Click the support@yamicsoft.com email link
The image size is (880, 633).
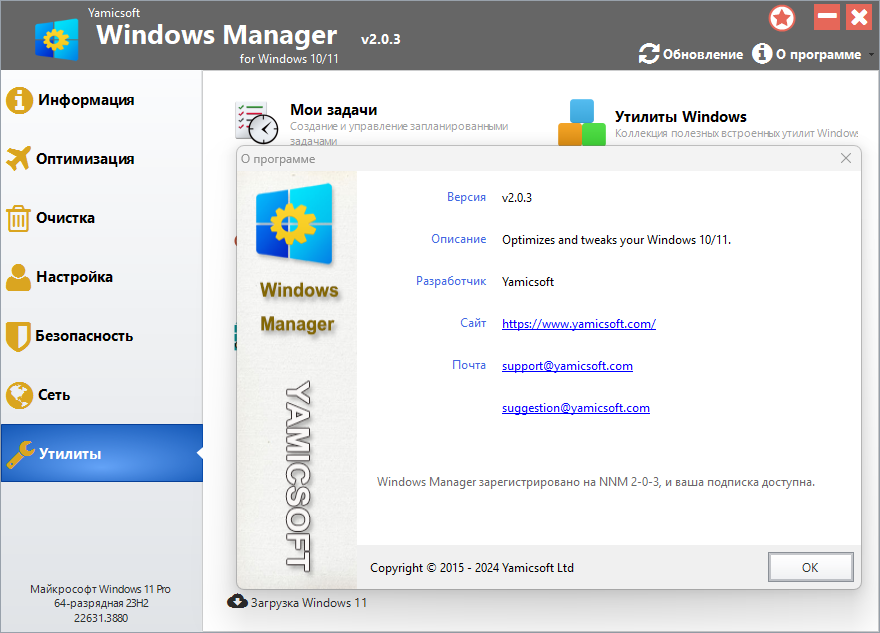click(x=567, y=366)
